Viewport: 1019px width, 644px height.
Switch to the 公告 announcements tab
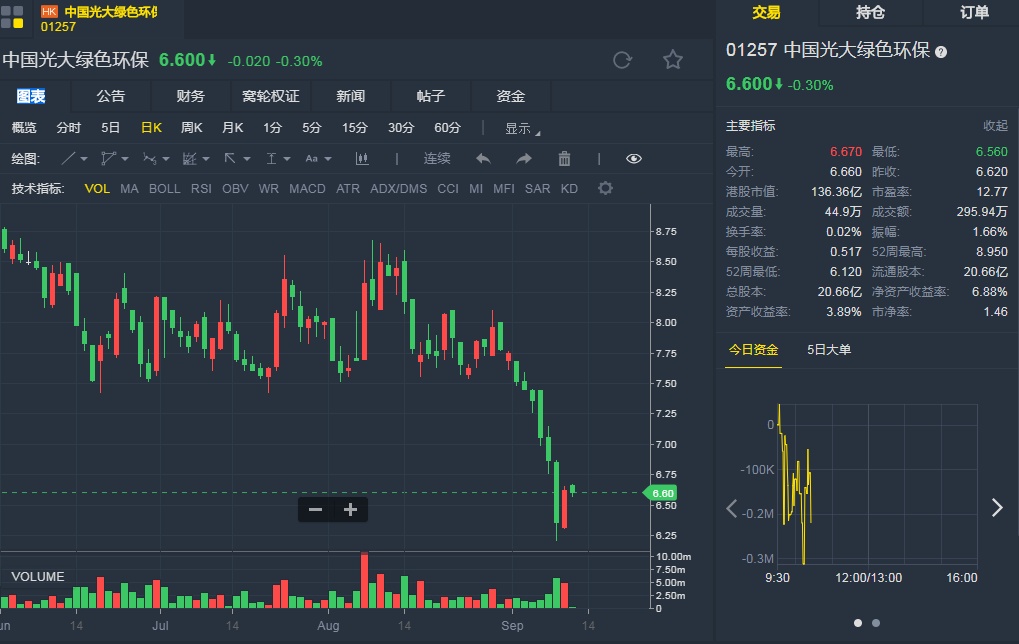111,96
